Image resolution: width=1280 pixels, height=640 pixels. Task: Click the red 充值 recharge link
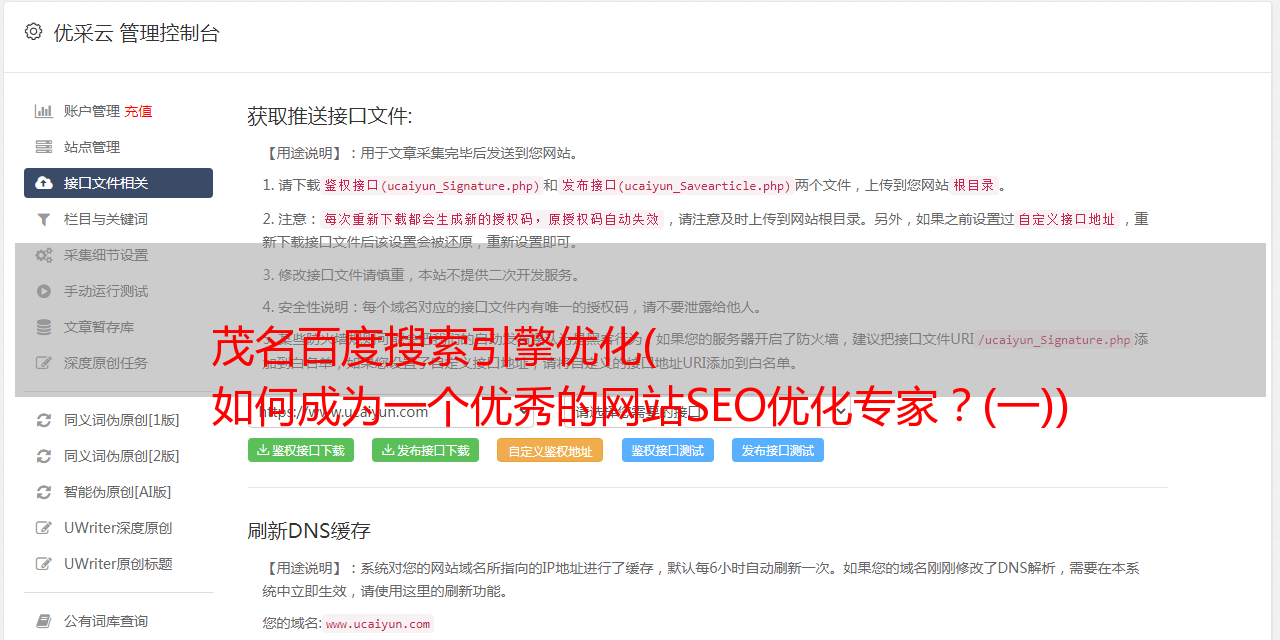(x=138, y=111)
